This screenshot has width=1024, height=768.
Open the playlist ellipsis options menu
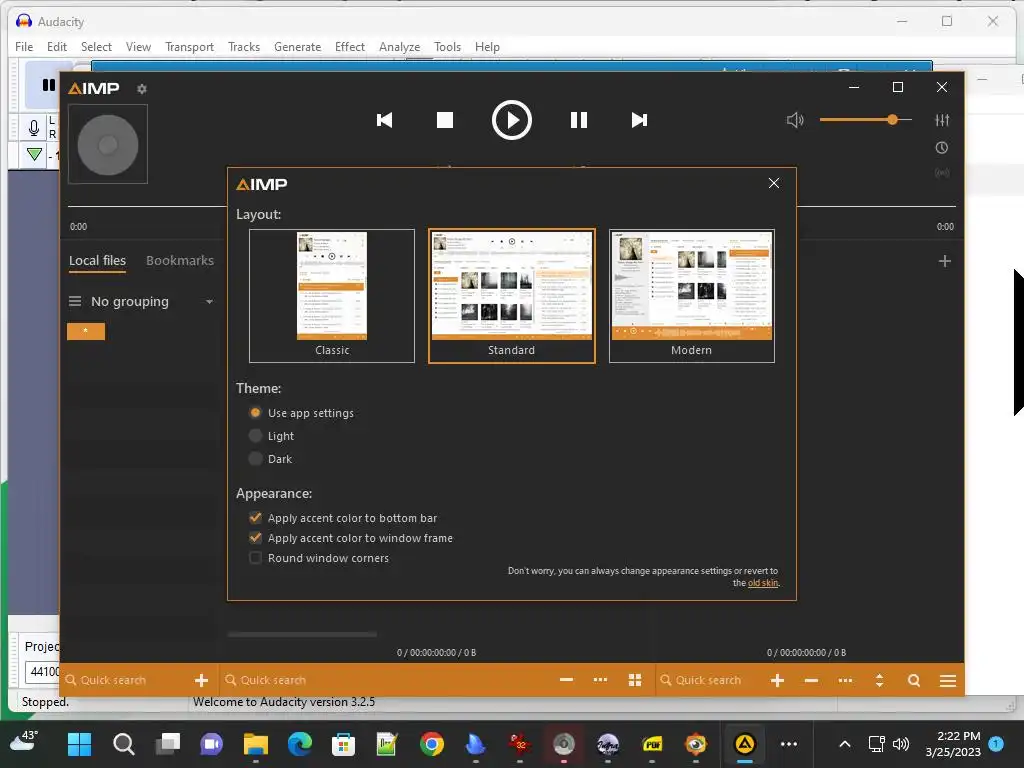[x=845, y=680]
